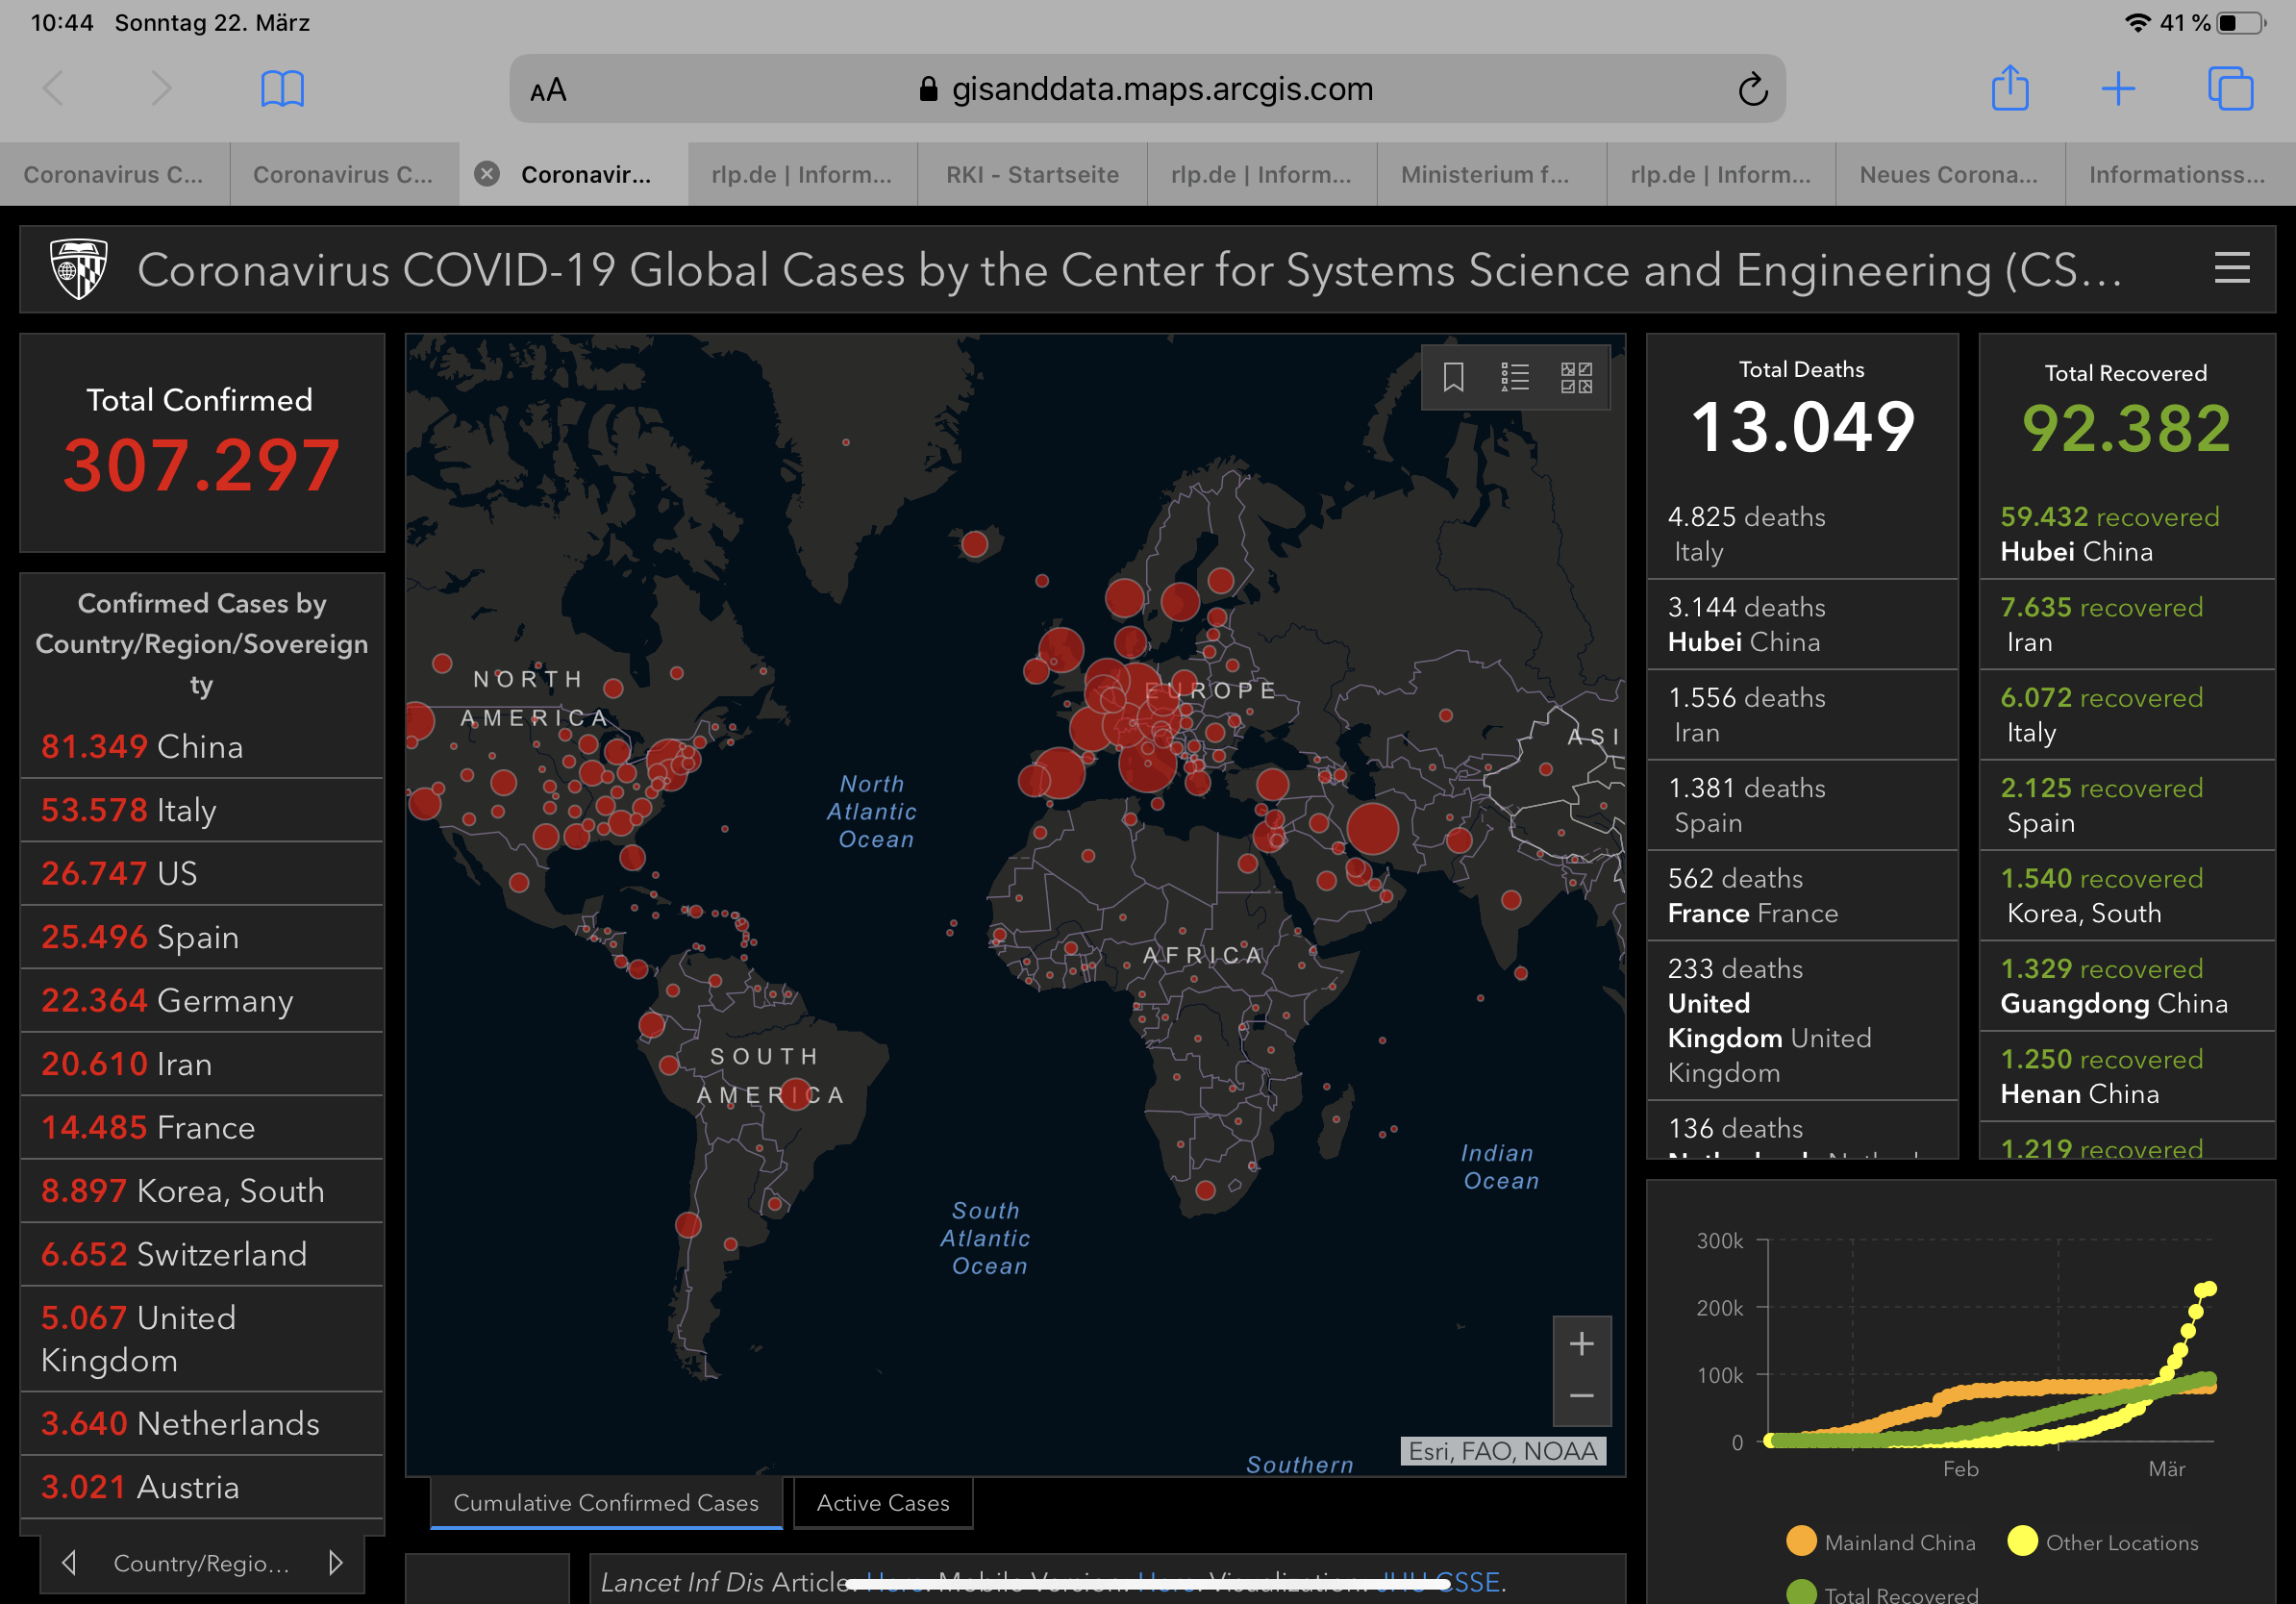Open the basemap gallery grid icon
Viewport: 2296px width, 1604px height.
click(1576, 377)
